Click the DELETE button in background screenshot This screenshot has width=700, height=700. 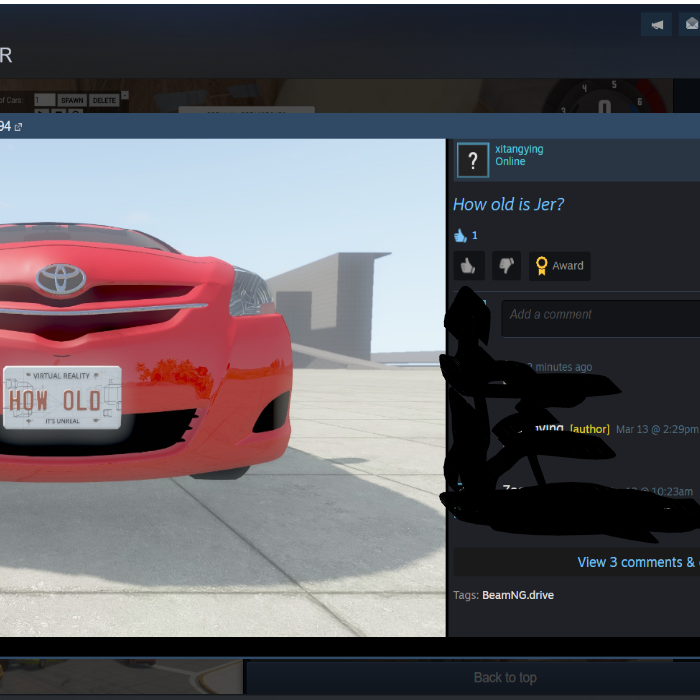point(104,100)
